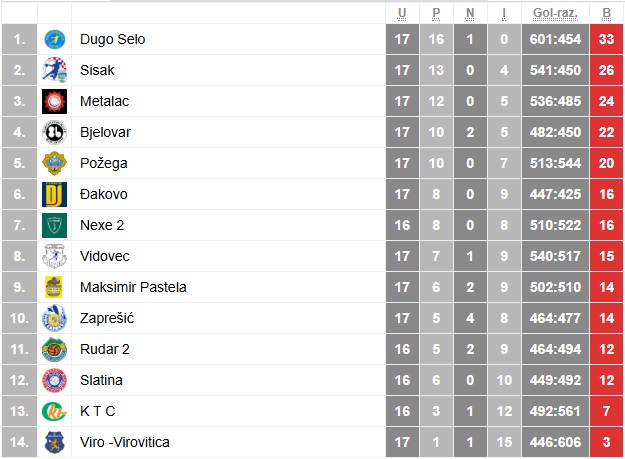Image resolution: width=625 pixels, height=459 pixels.
Task: Open the Zaprešić team name
Action: tap(107, 318)
